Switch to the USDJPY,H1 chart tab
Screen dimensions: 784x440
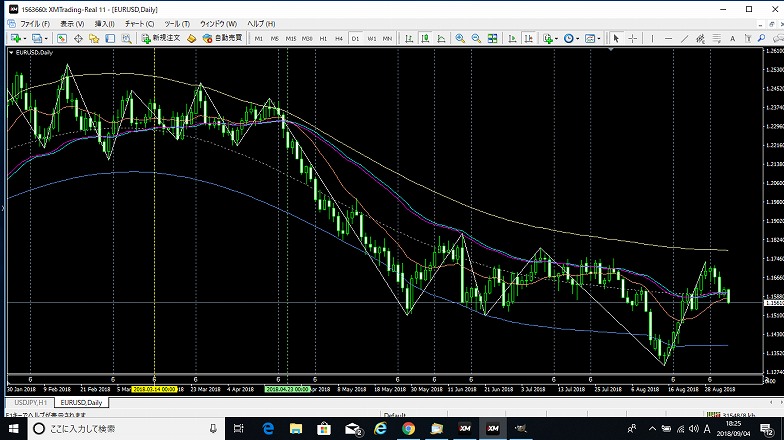27,402
